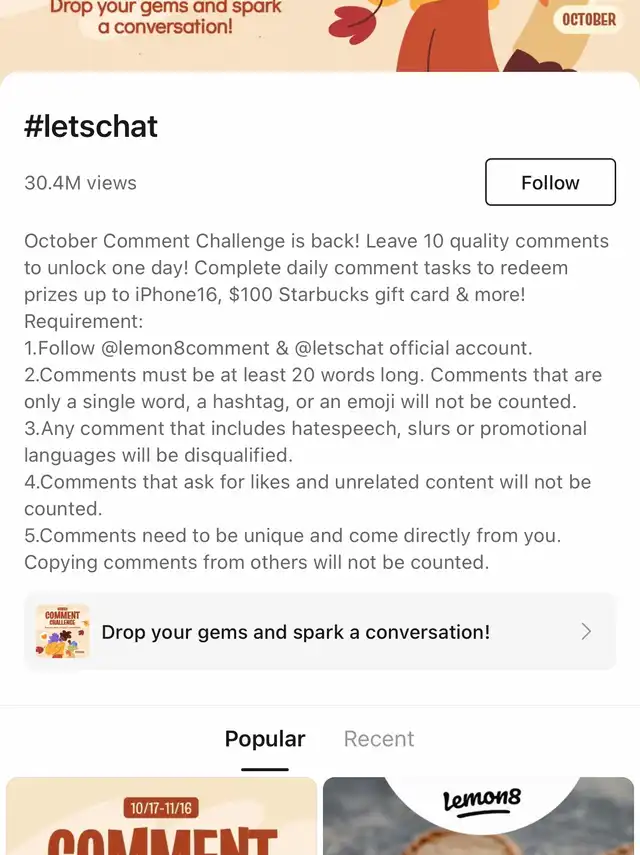Image resolution: width=640 pixels, height=855 pixels.
Task: Select the Popular tab
Action: [x=265, y=739]
